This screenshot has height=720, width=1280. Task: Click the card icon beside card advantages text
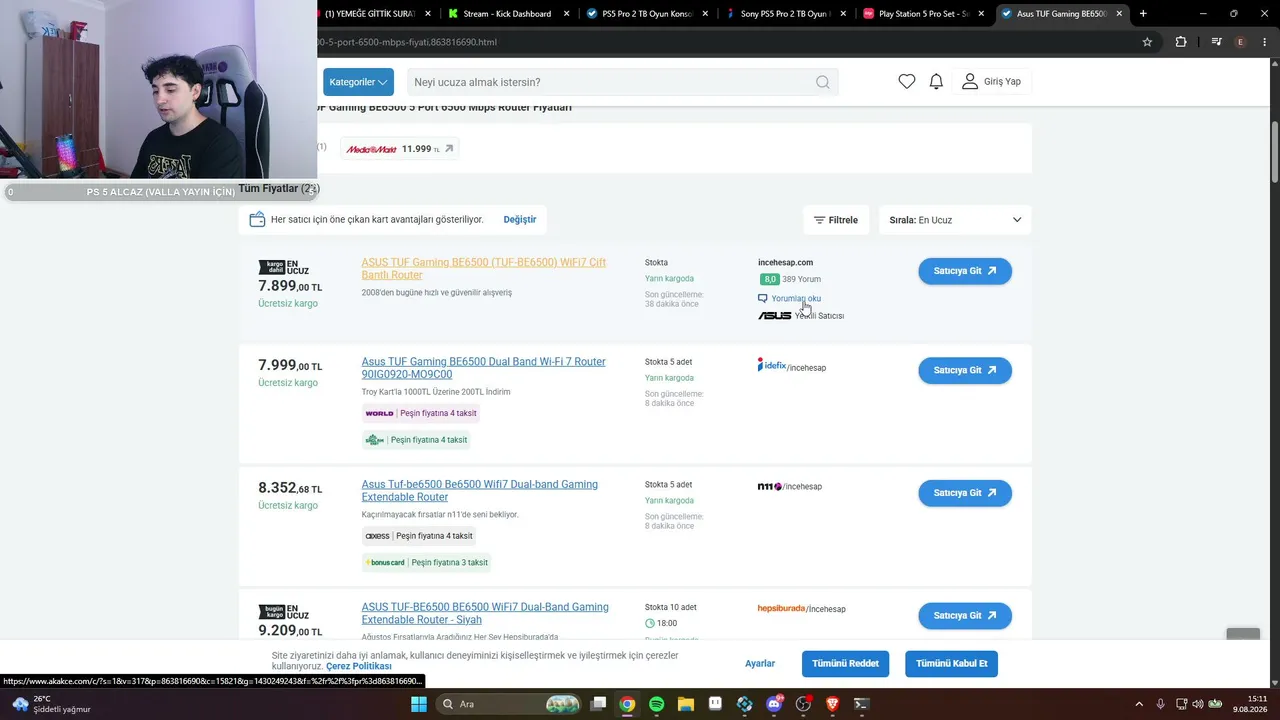click(257, 219)
